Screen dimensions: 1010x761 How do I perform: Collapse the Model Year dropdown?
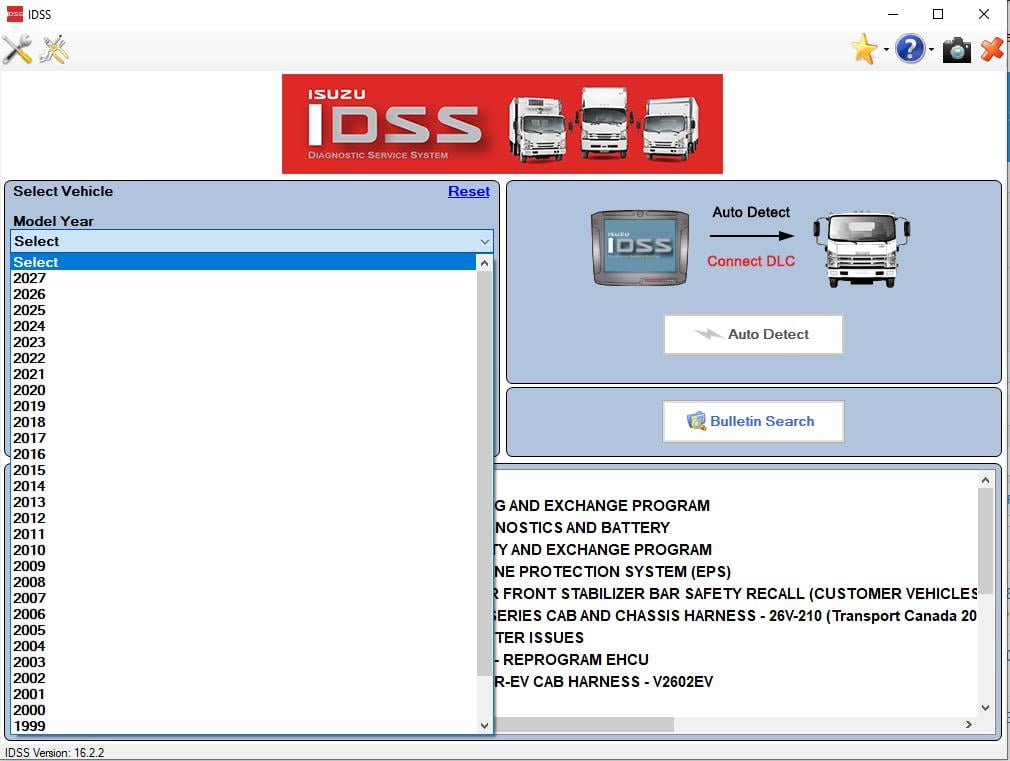tap(484, 242)
